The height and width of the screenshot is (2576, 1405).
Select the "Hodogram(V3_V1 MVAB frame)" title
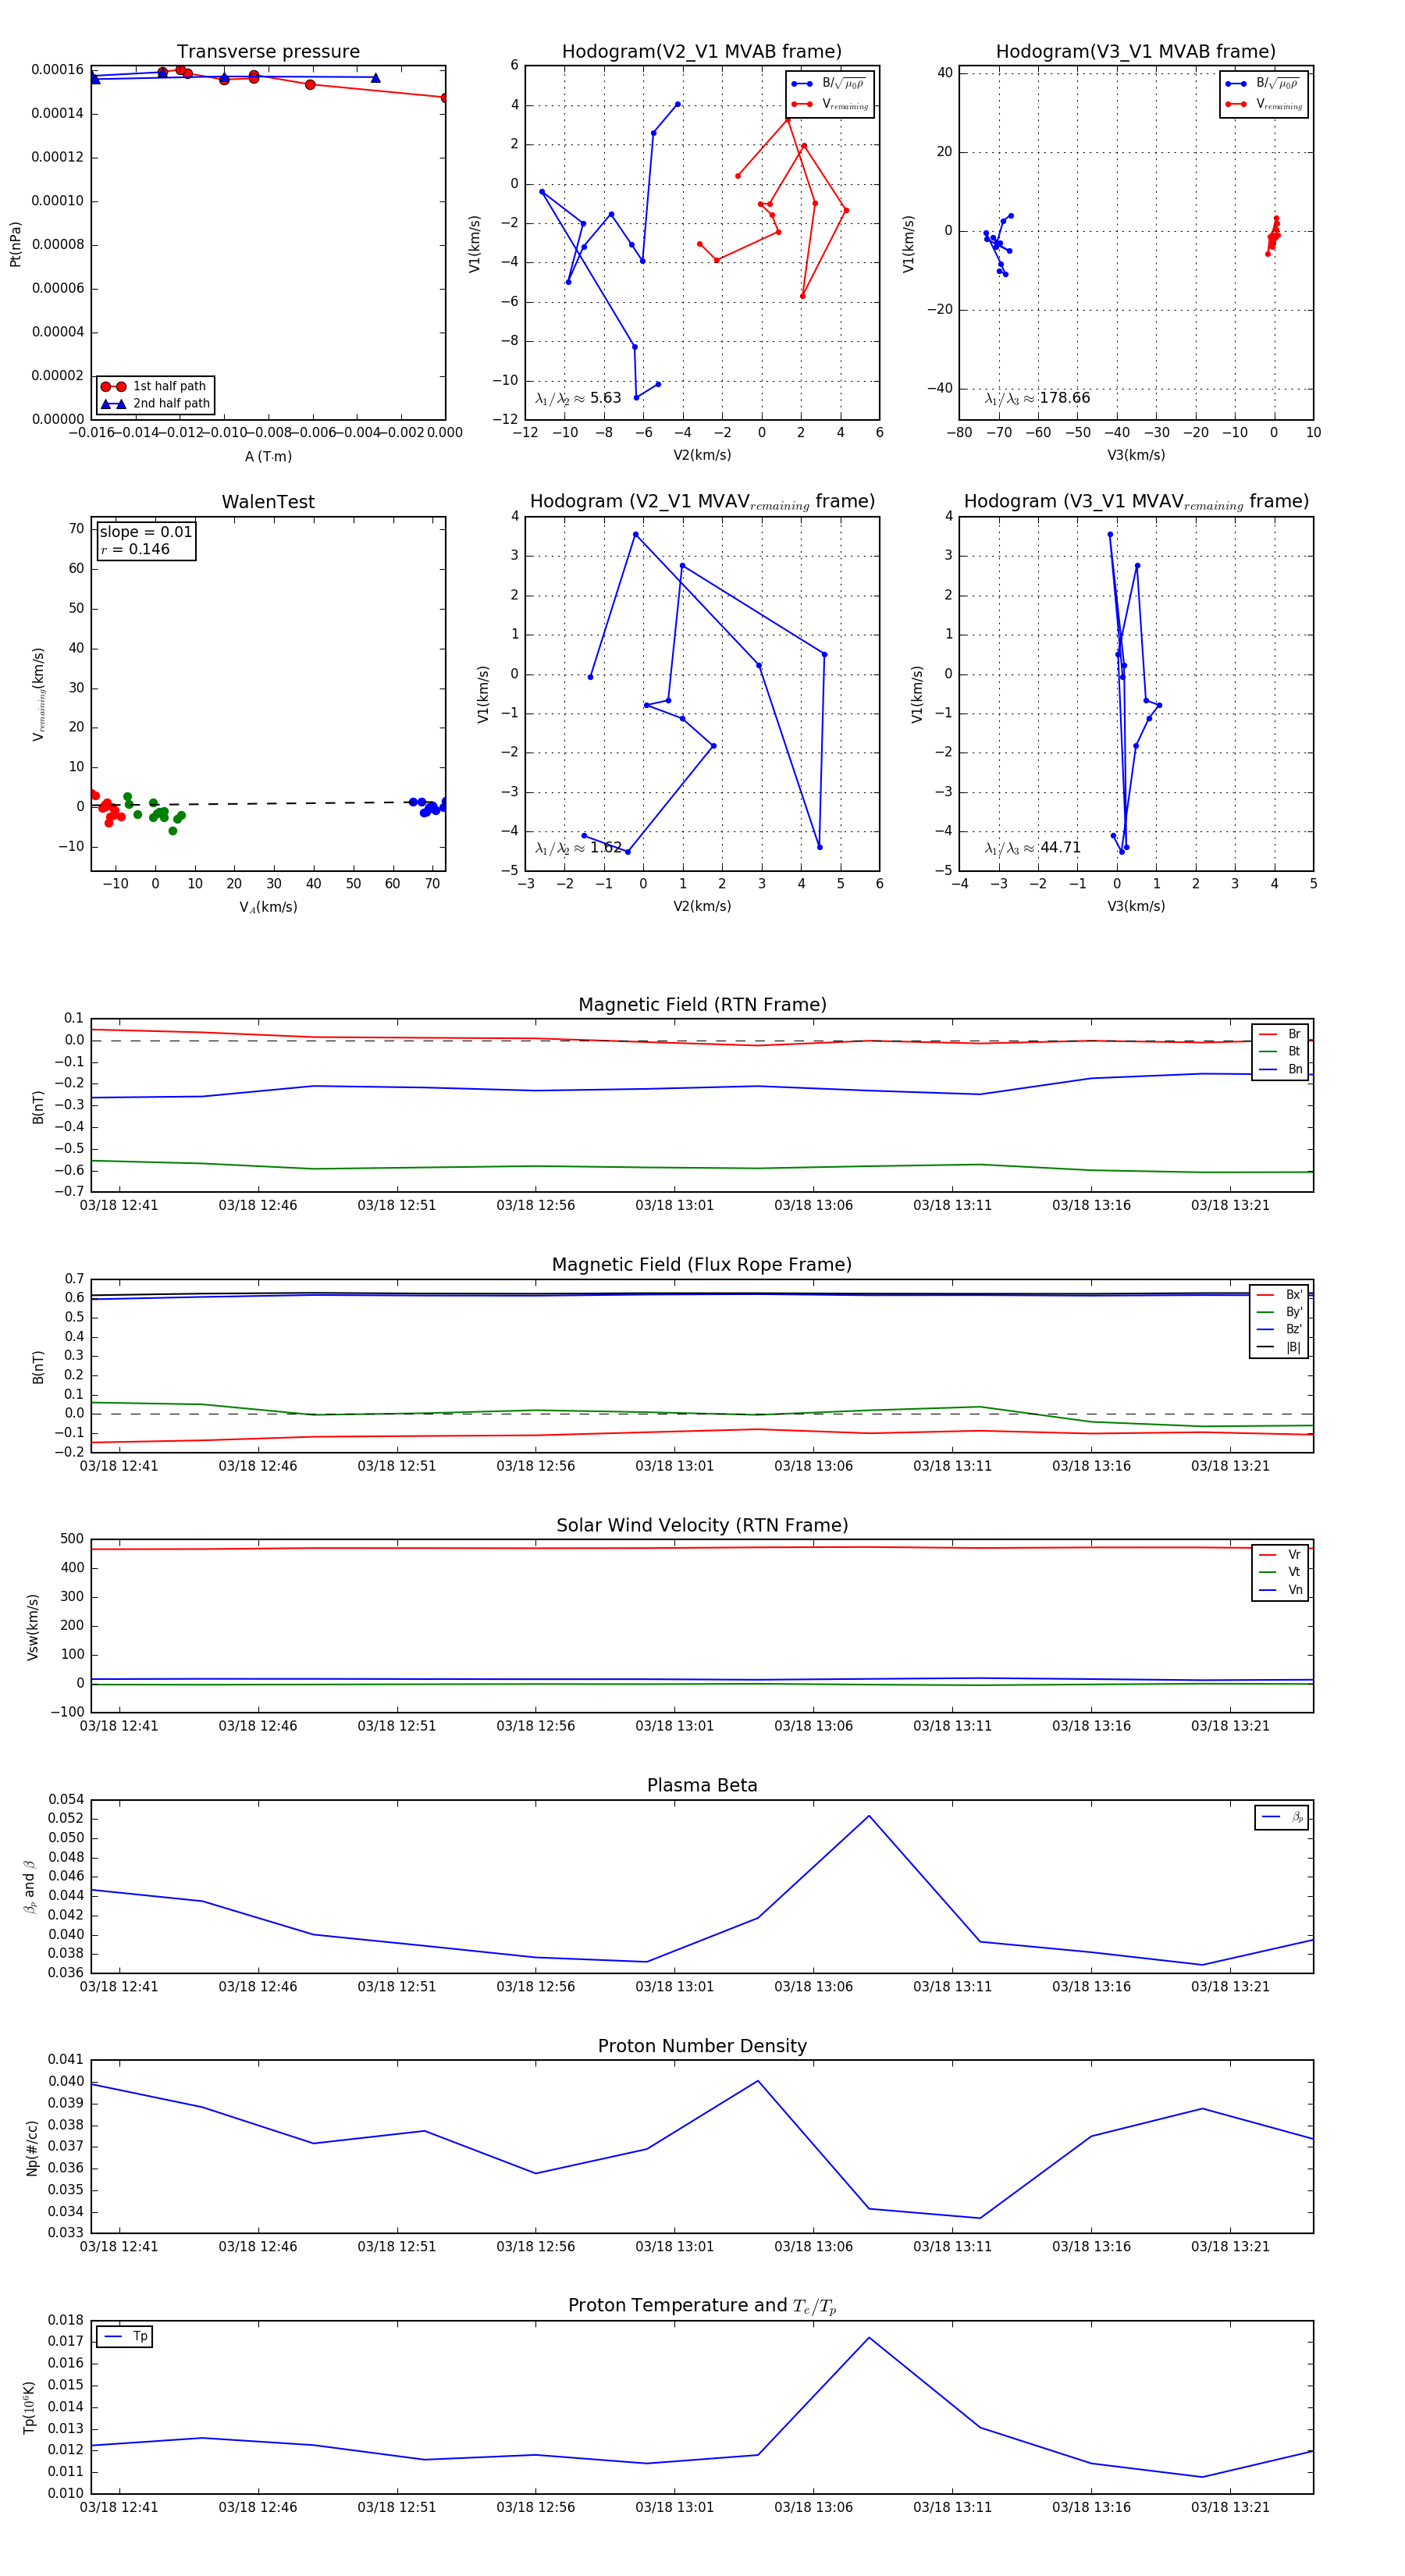coord(1136,52)
